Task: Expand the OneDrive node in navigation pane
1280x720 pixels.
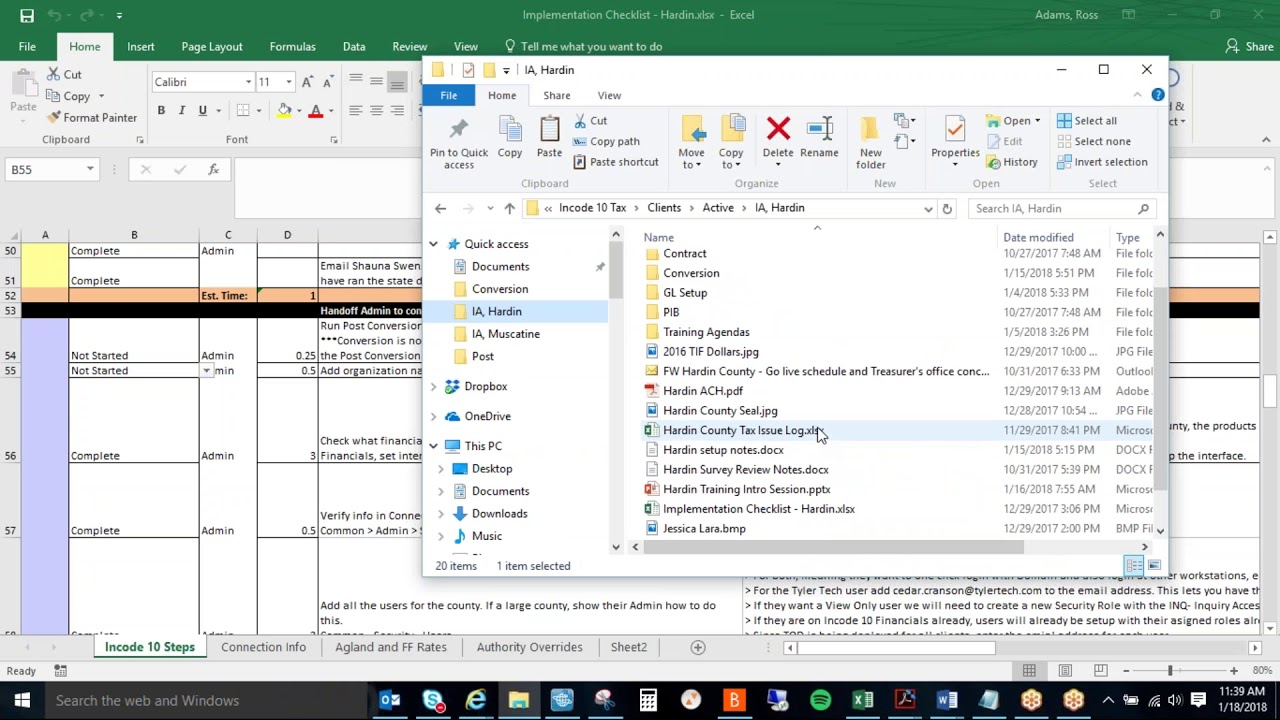Action: click(433, 416)
